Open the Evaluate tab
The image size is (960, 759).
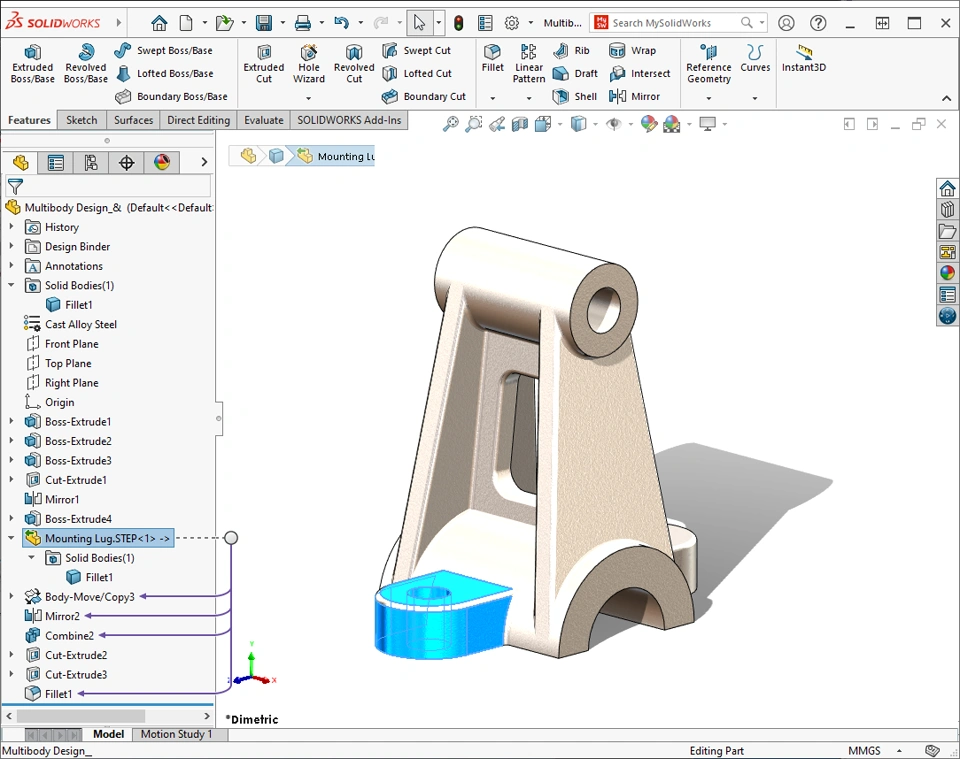[264, 120]
